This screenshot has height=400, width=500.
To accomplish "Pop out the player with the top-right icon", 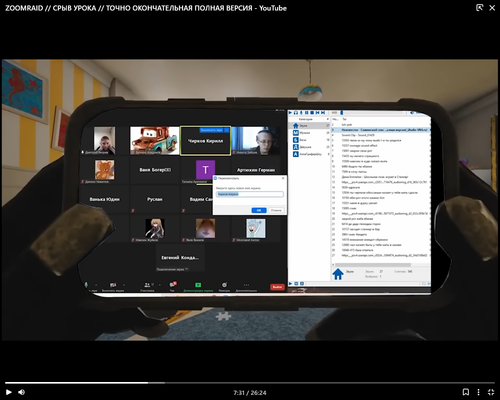I will (x=479, y=8).
